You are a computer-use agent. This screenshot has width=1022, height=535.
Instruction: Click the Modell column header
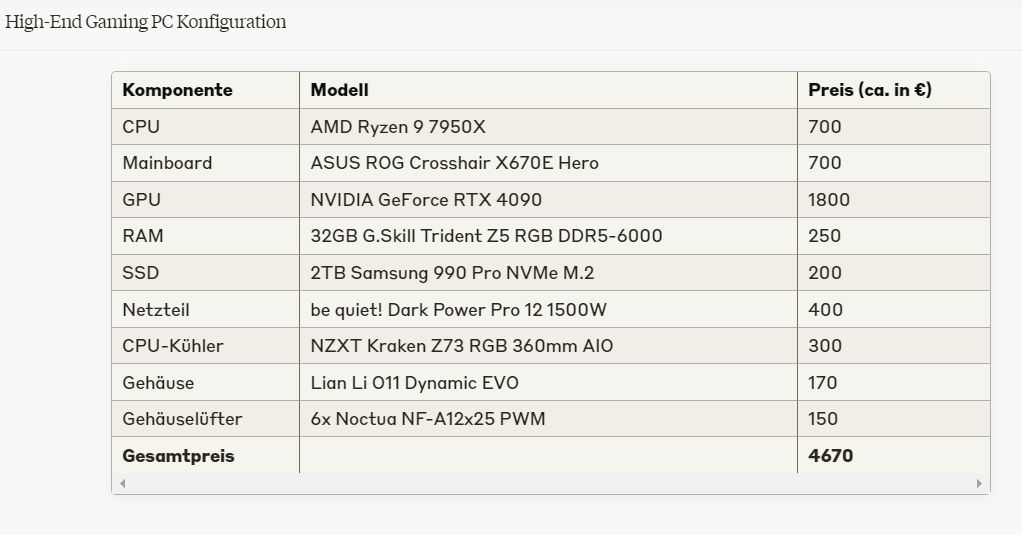(x=548, y=90)
